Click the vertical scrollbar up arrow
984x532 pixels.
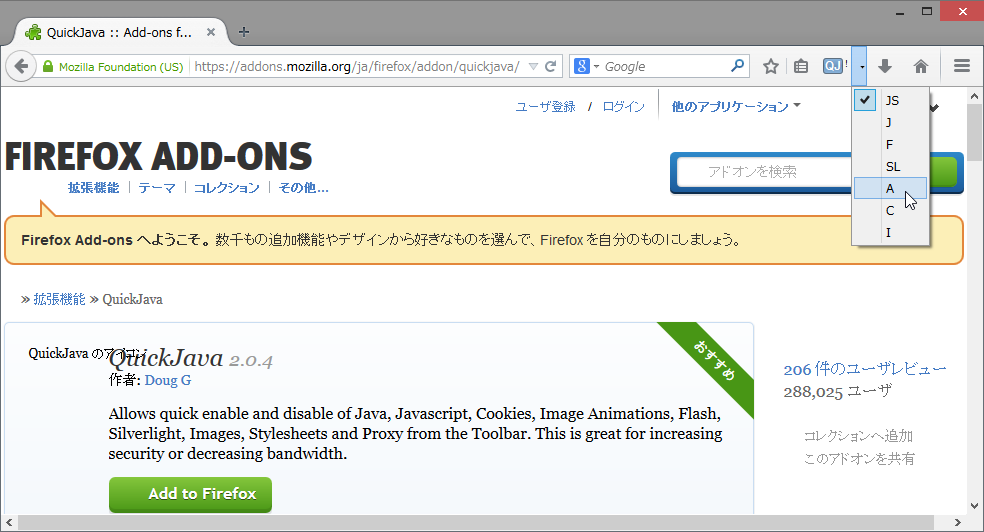point(974,97)
